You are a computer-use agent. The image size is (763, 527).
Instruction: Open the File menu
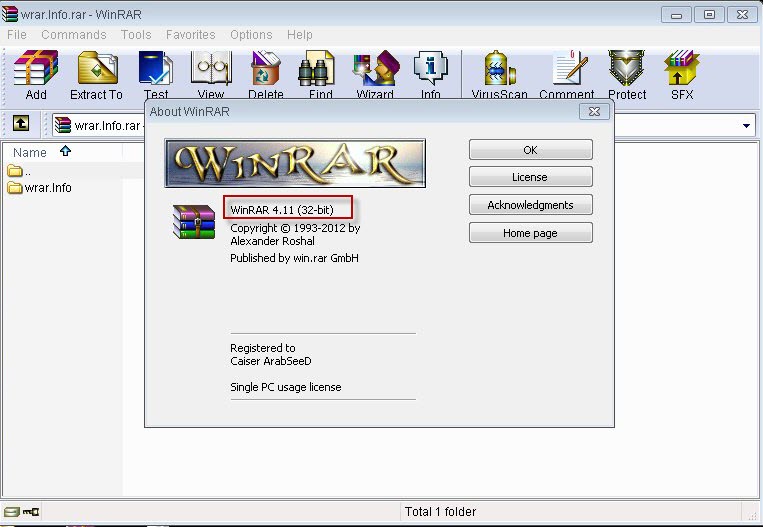(x=17, y=35)
